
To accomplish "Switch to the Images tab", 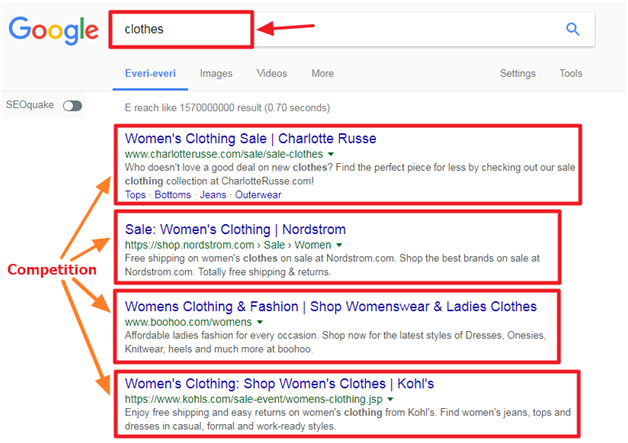I will point(216,74).
